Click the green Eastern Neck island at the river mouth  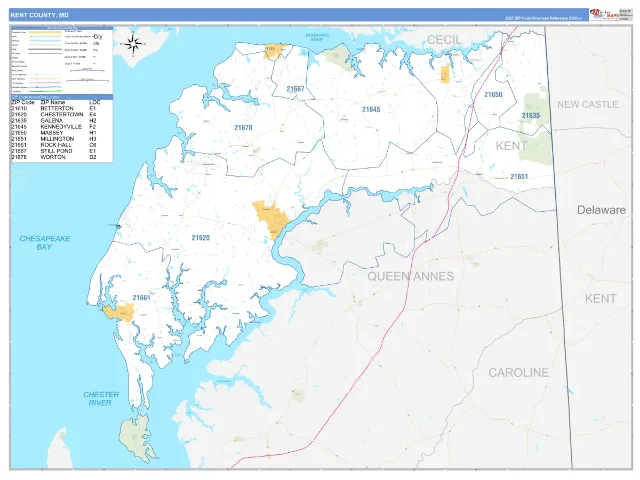pos(137,439)
